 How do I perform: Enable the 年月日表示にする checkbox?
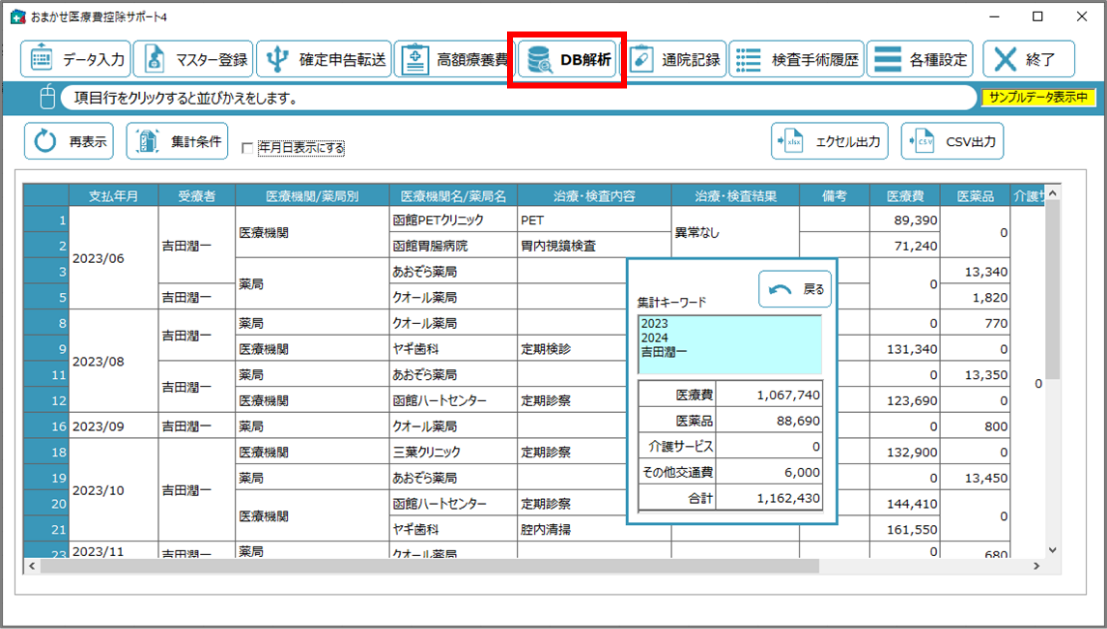[248, 148]
